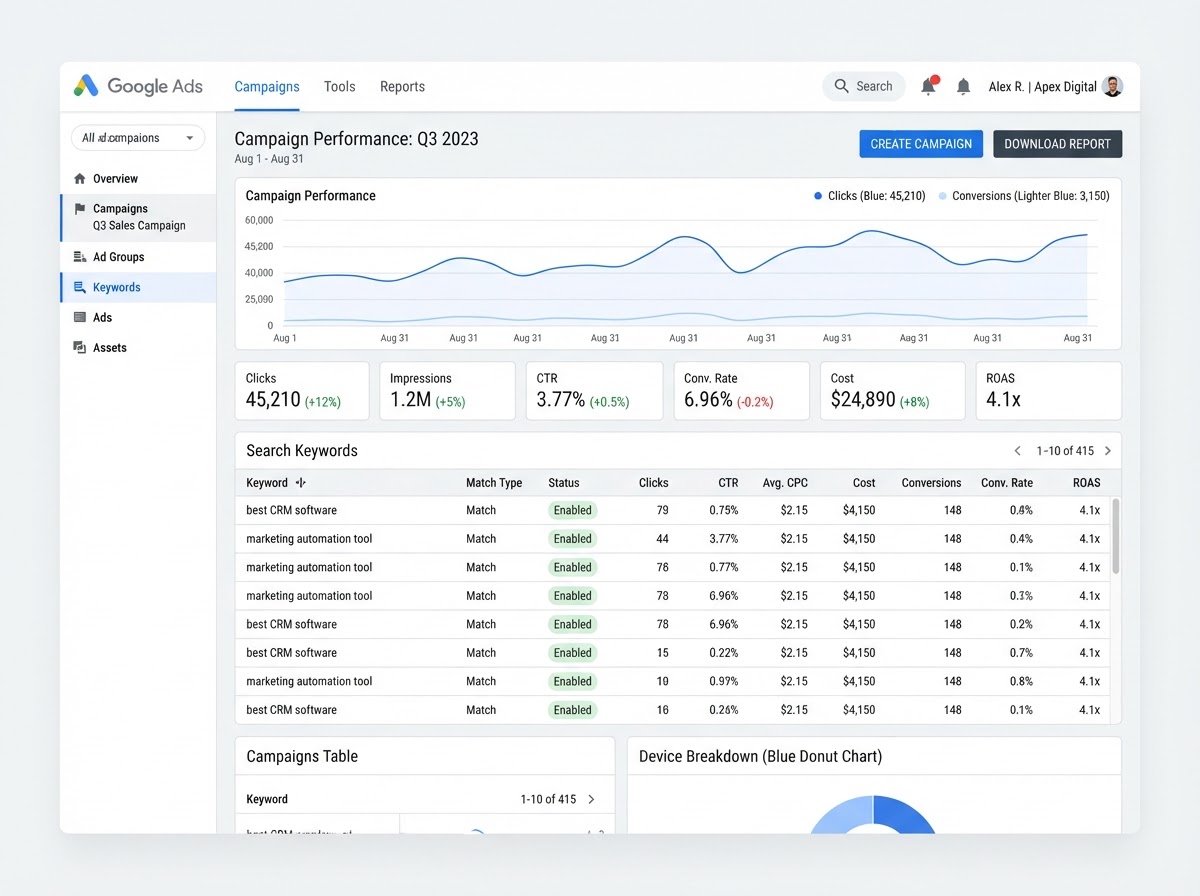Open the Reports tab
Image resolution: width=1200 pixels, height=896 pixels.
(x=402, y=87)
